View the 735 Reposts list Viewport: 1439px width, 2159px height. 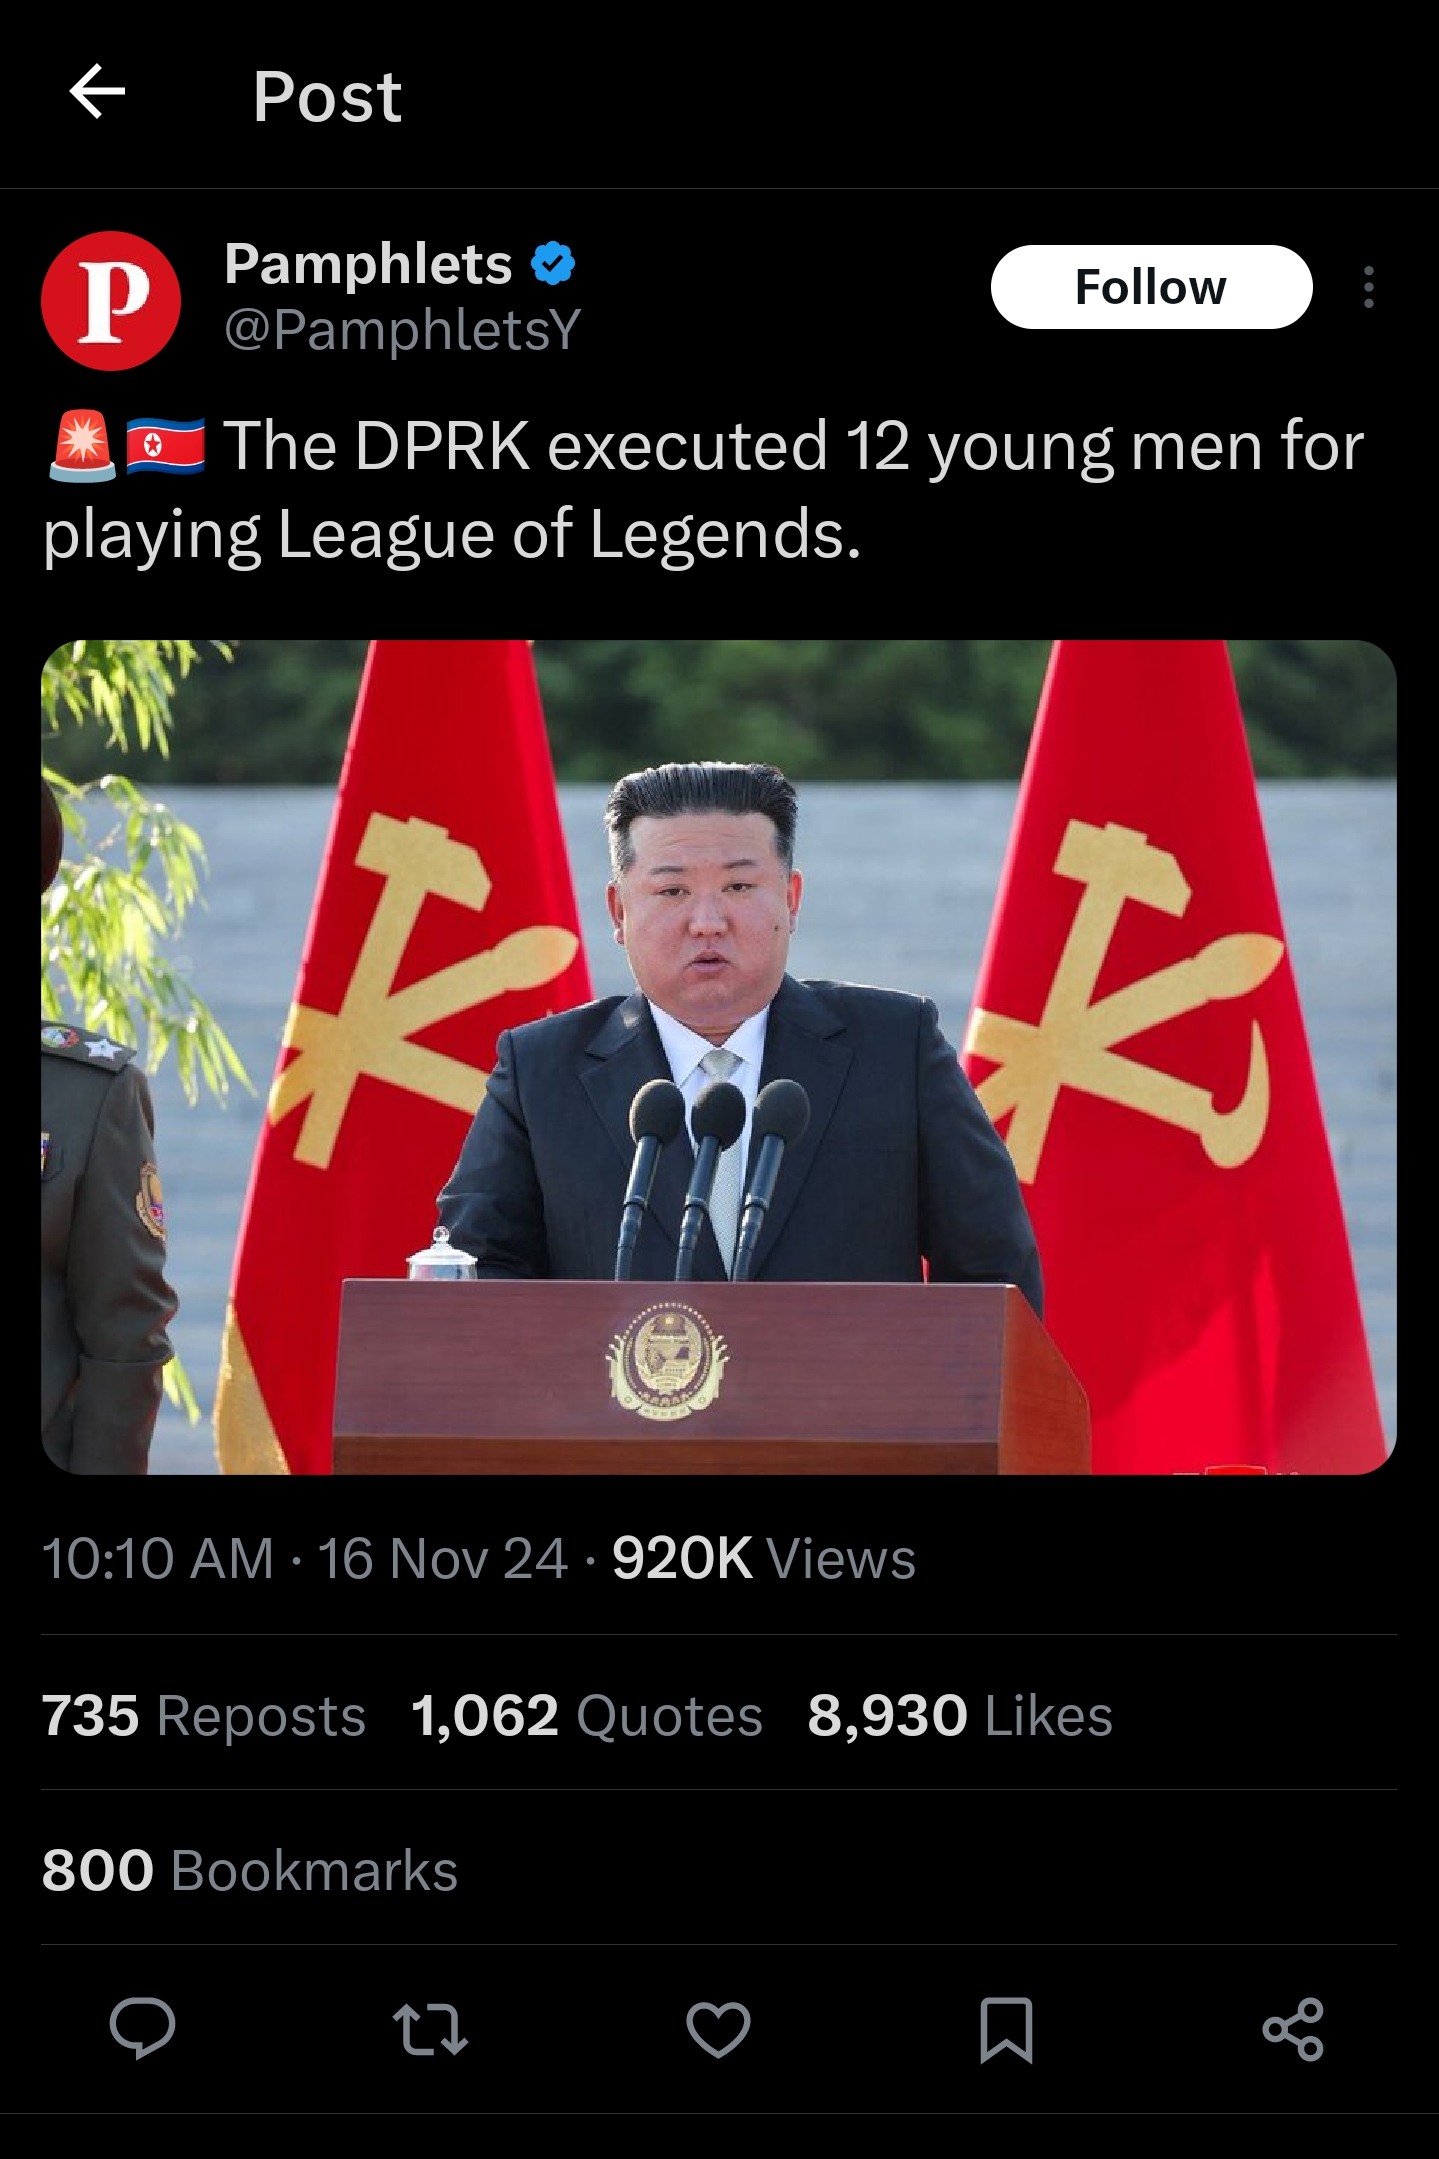click(x=204, y=1715)
